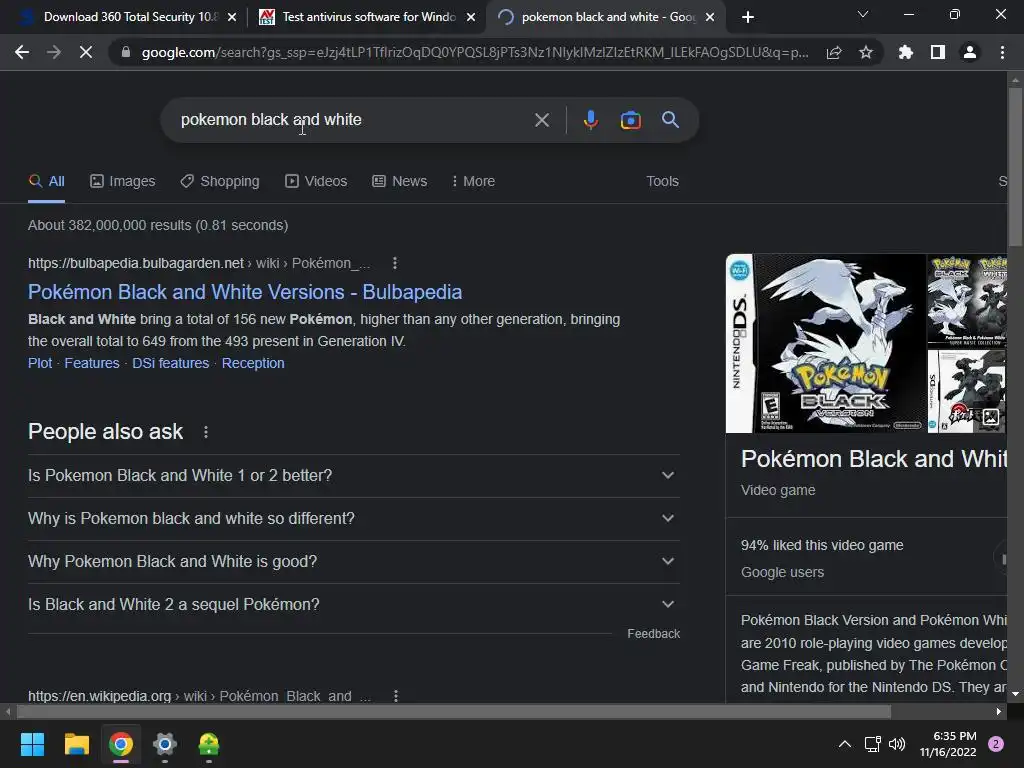Screen dimensions: 1024x768
Task: Close the Test antivirus software tab
Action: coord(471,17)
